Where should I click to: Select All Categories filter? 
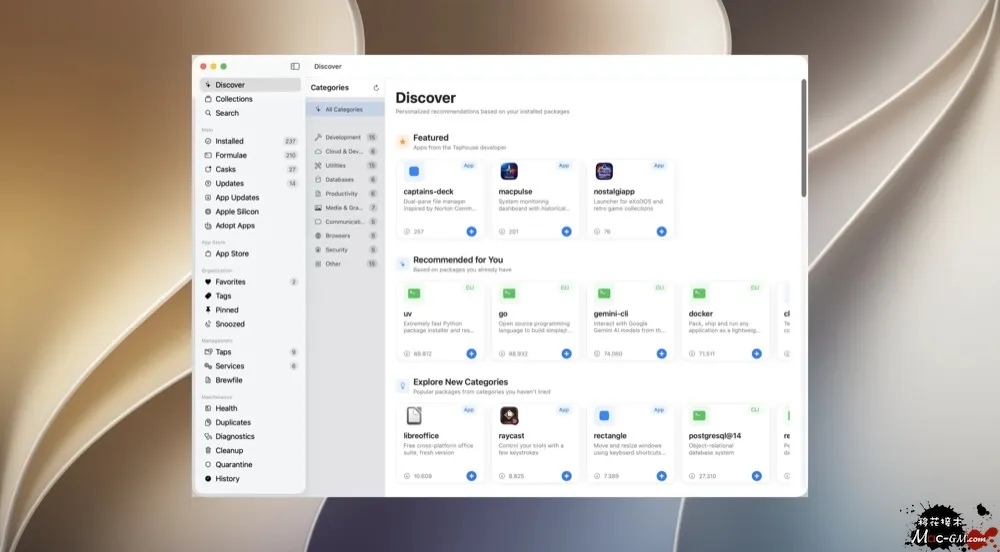346,110
